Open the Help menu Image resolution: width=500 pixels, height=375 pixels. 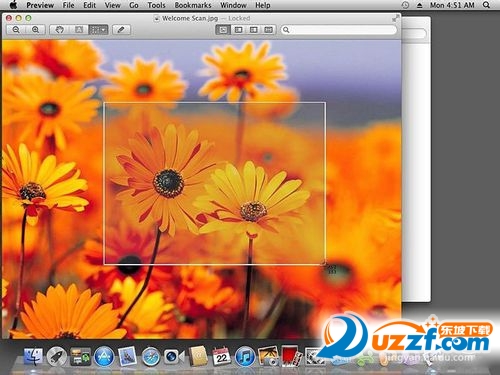tap(263, 5)
